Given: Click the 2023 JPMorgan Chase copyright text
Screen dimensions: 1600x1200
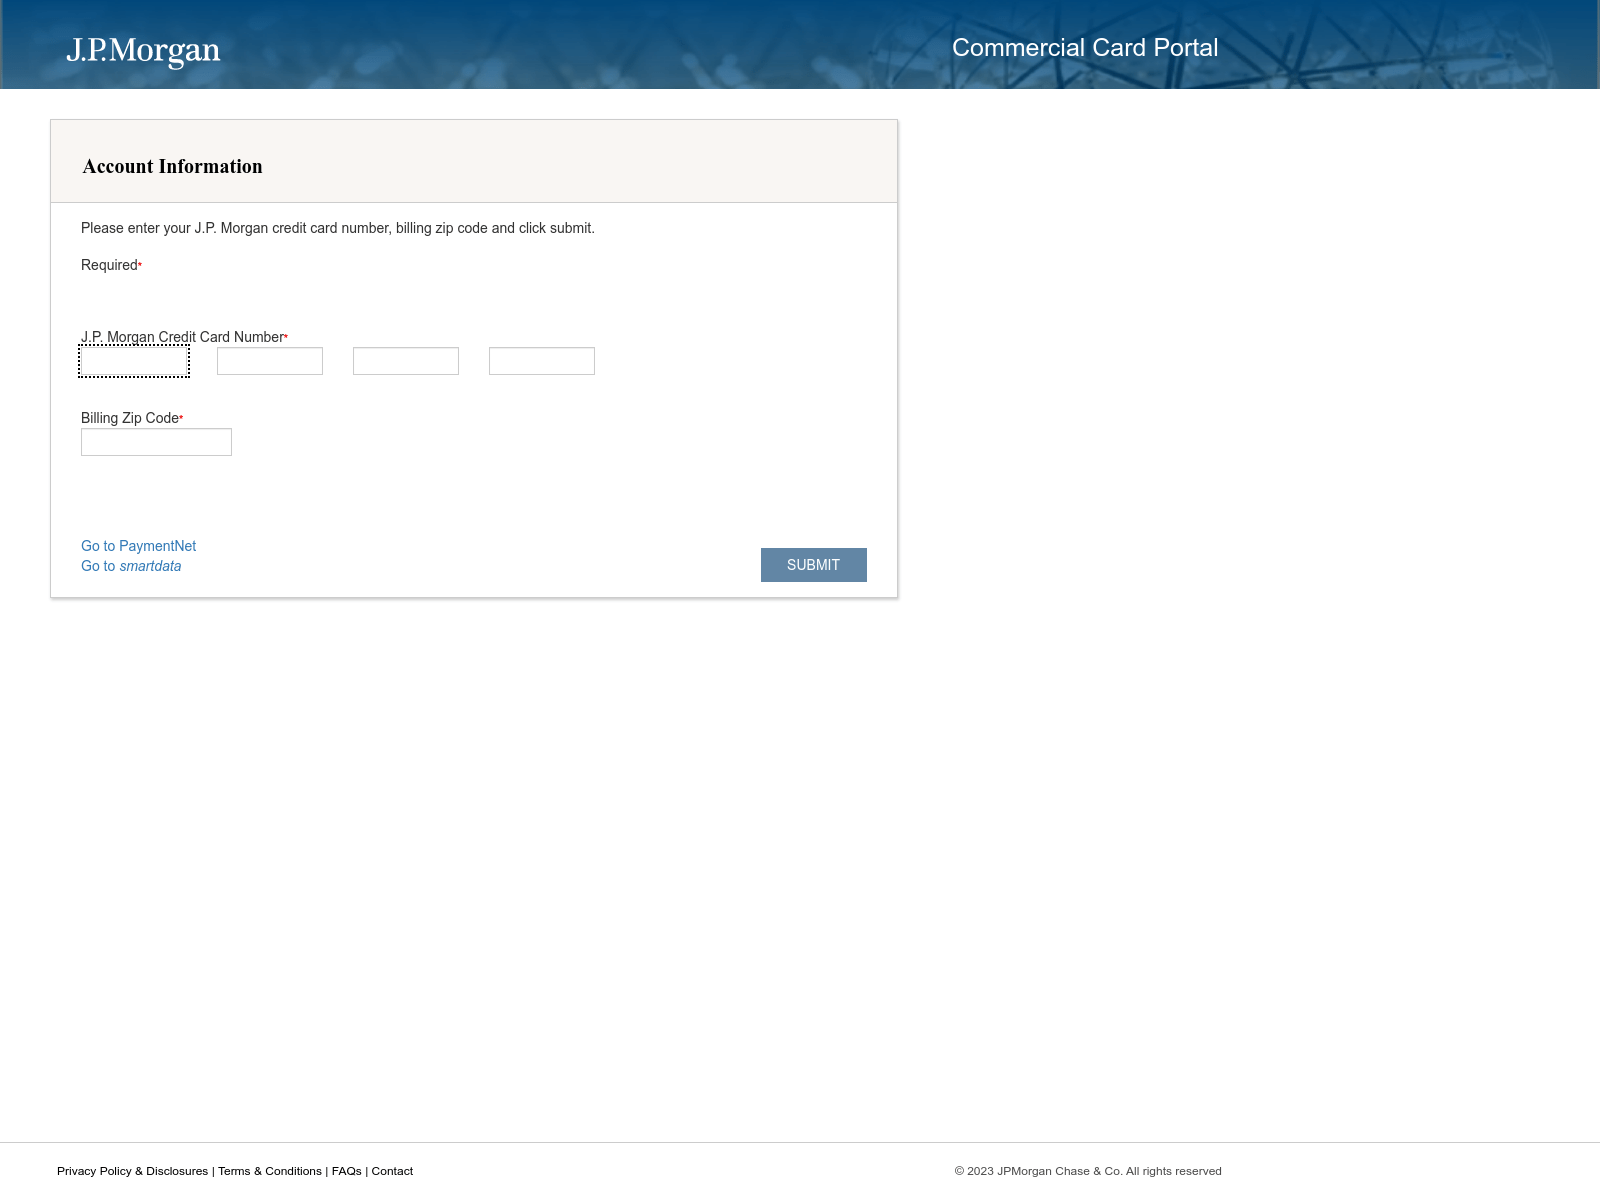Looking at the screenshot, I should [x=1088, y=1171].
